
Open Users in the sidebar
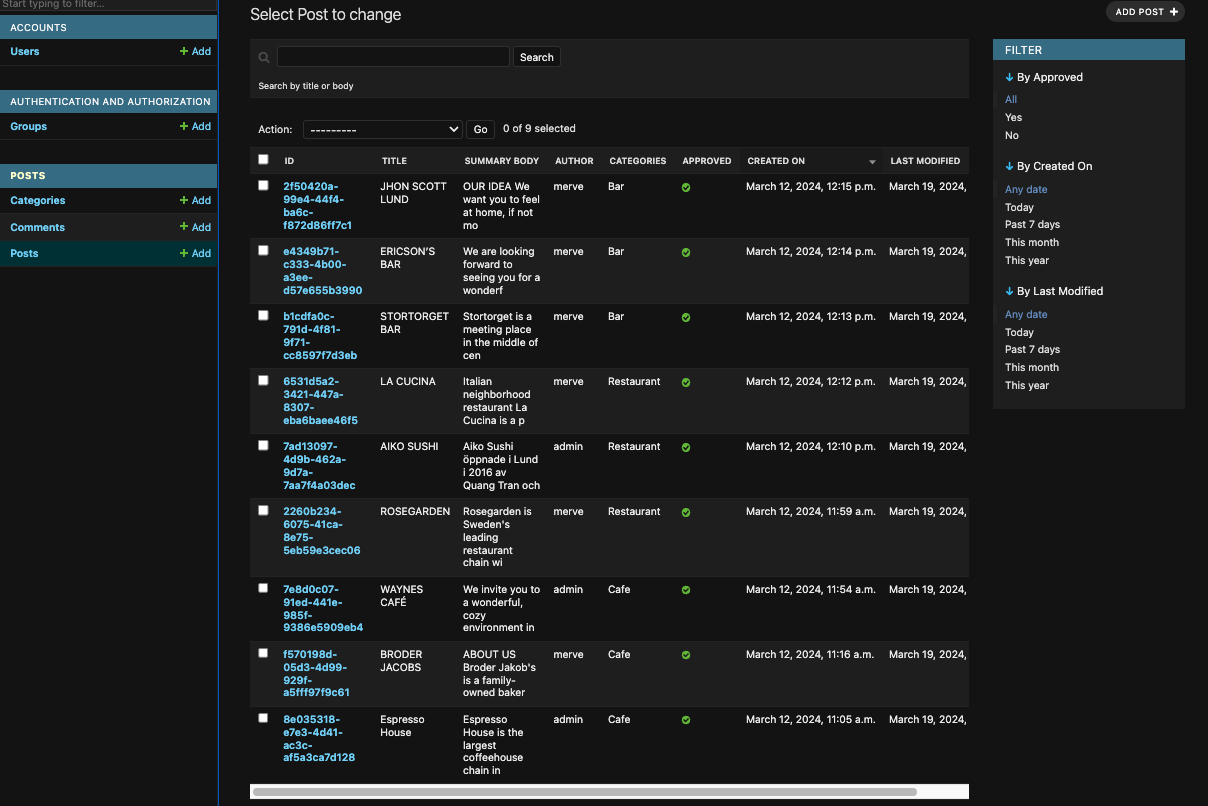tap(25, 51)
